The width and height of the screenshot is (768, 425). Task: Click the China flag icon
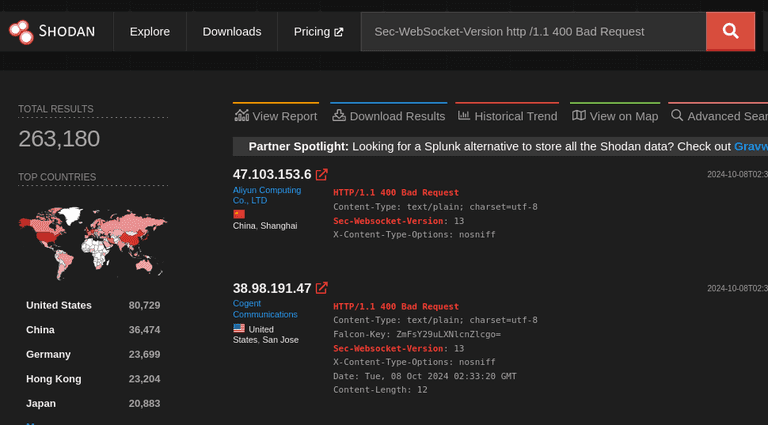[239, 213]
